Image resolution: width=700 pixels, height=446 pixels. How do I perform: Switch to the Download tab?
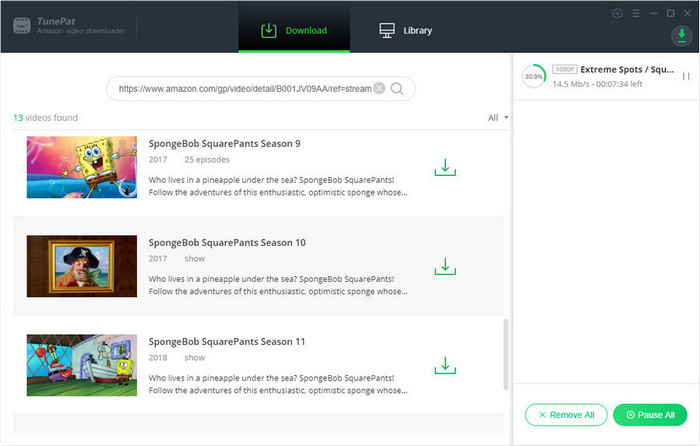pyautogui.click(x=294, y=30)
